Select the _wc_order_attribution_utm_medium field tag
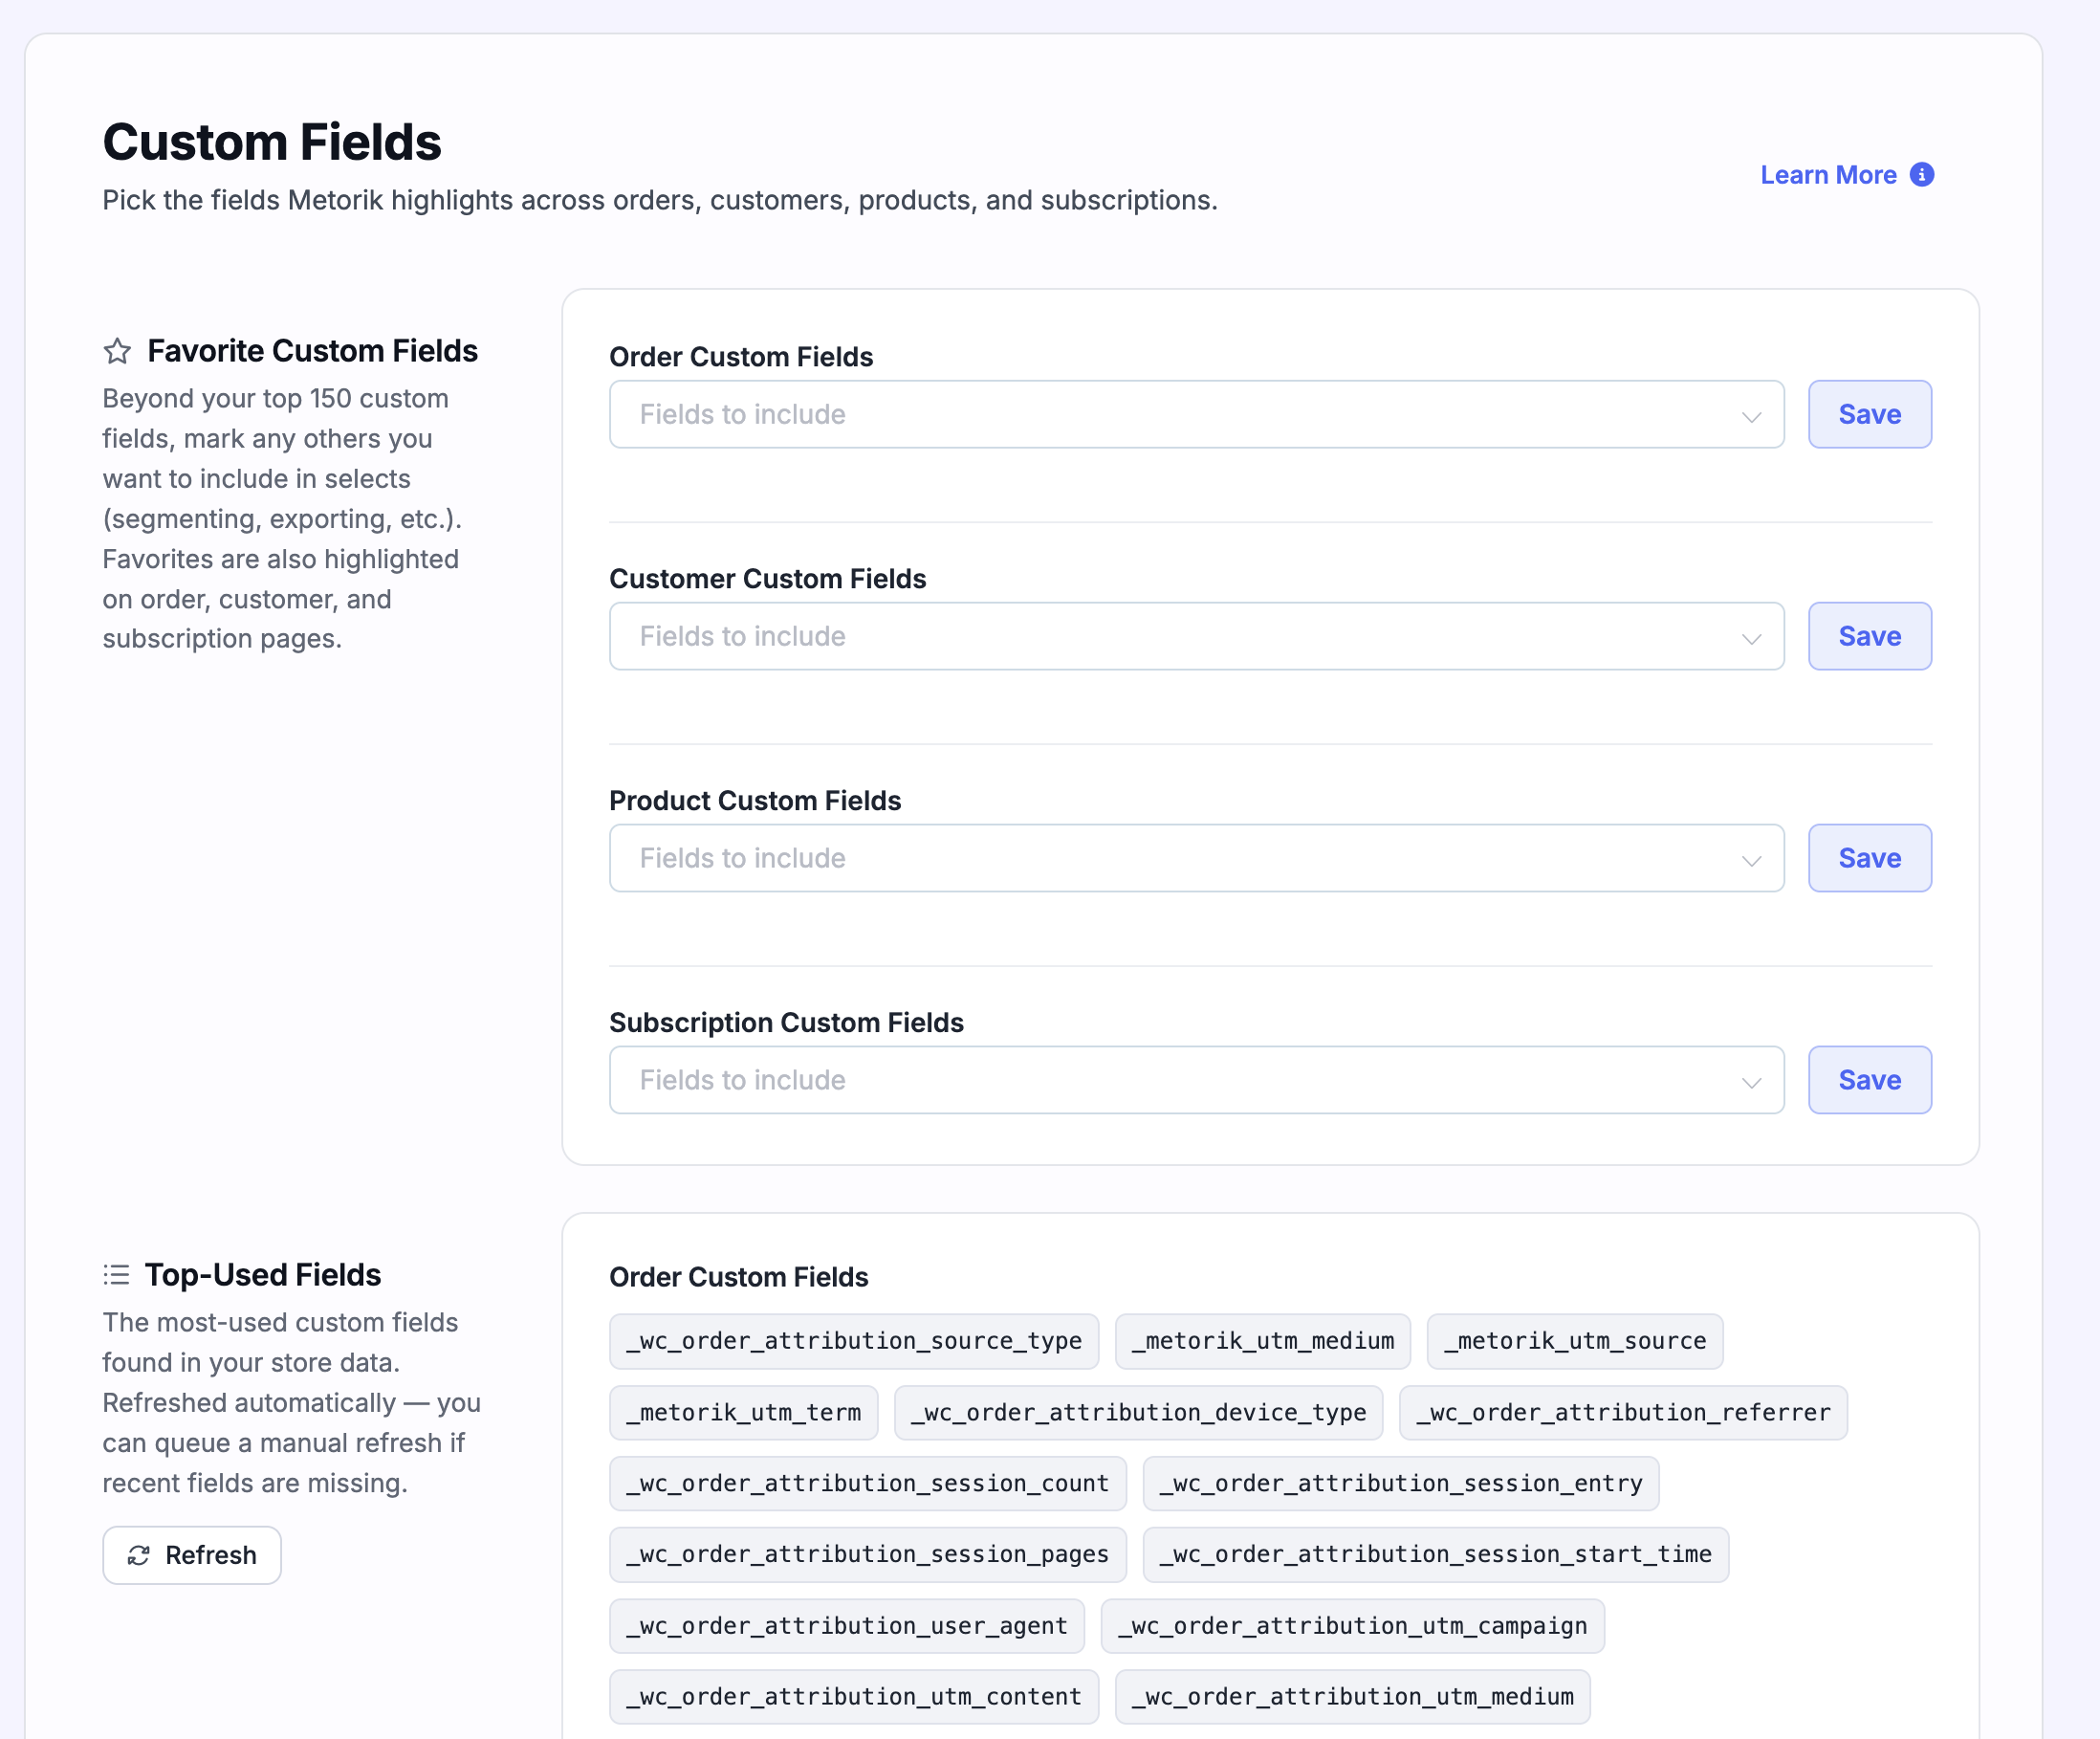2100x1739 pixels. [1352, 1697]
